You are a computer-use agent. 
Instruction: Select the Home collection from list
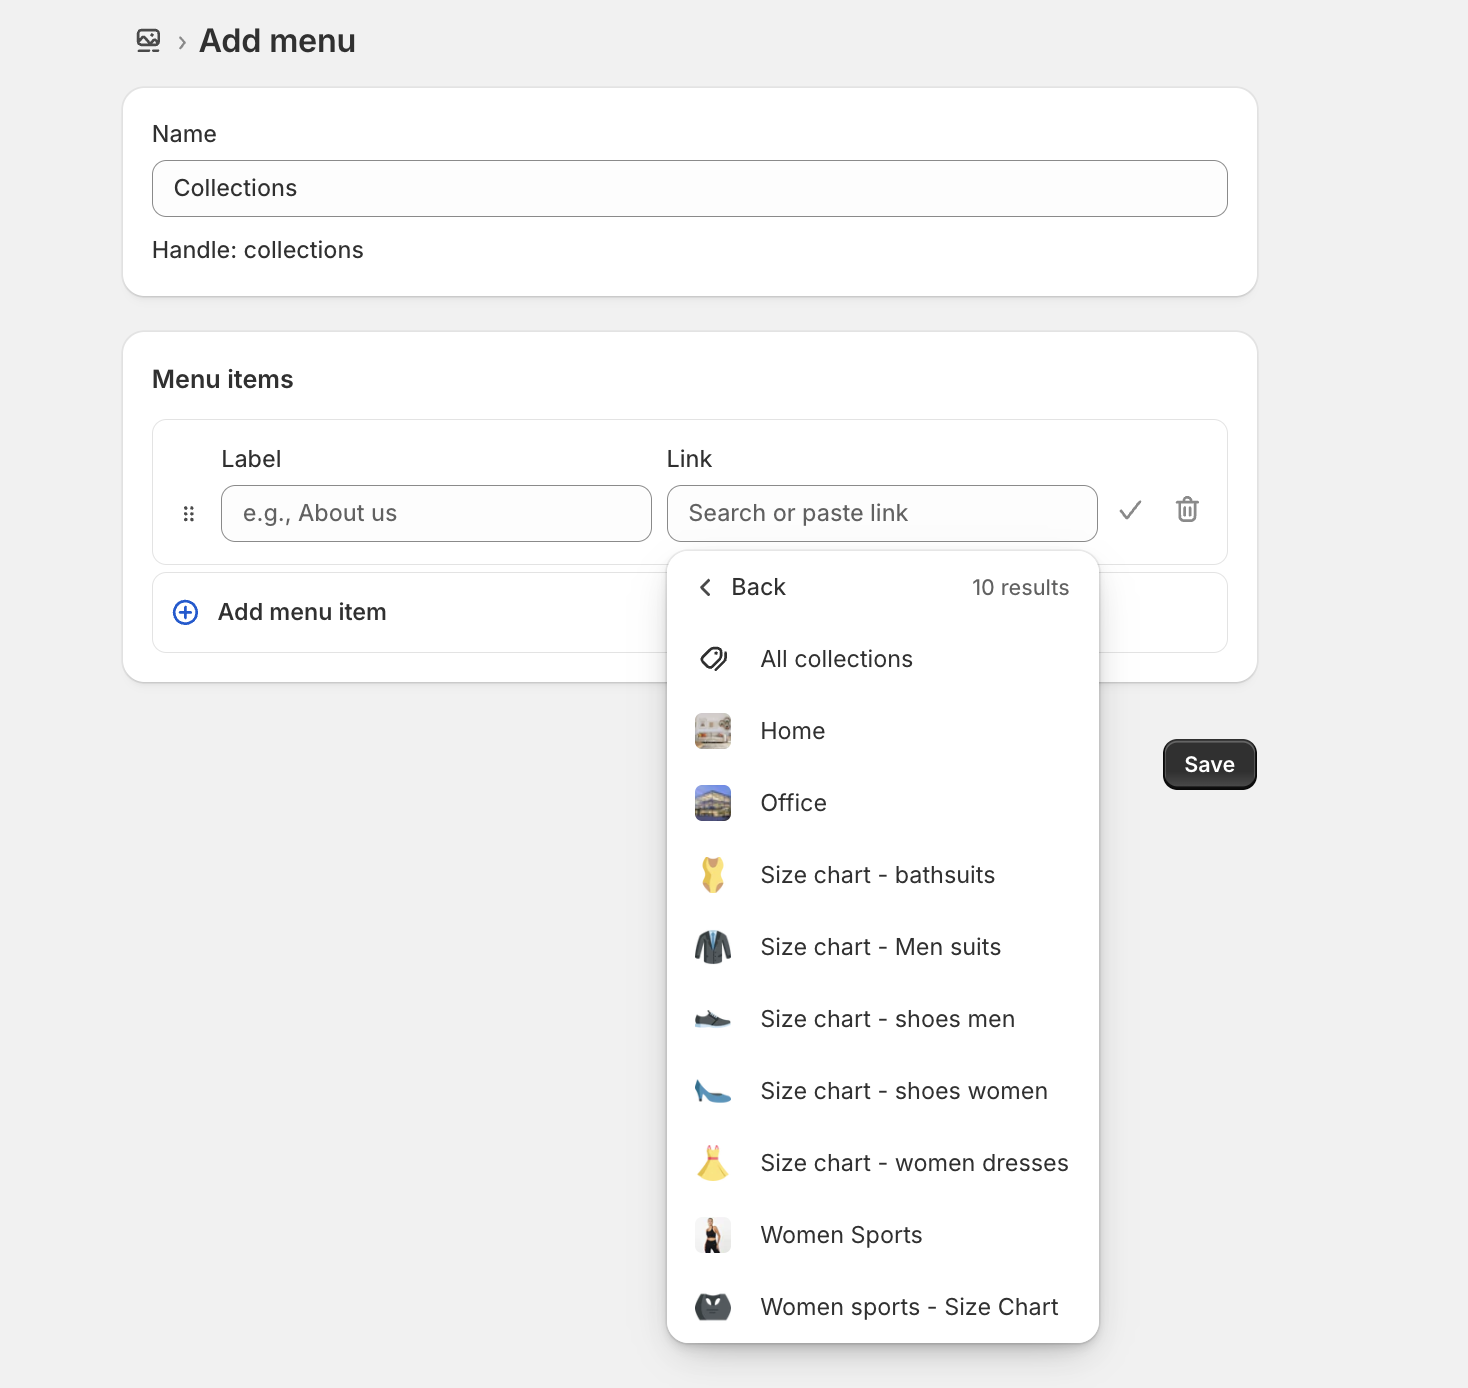(x=792, y=731)
